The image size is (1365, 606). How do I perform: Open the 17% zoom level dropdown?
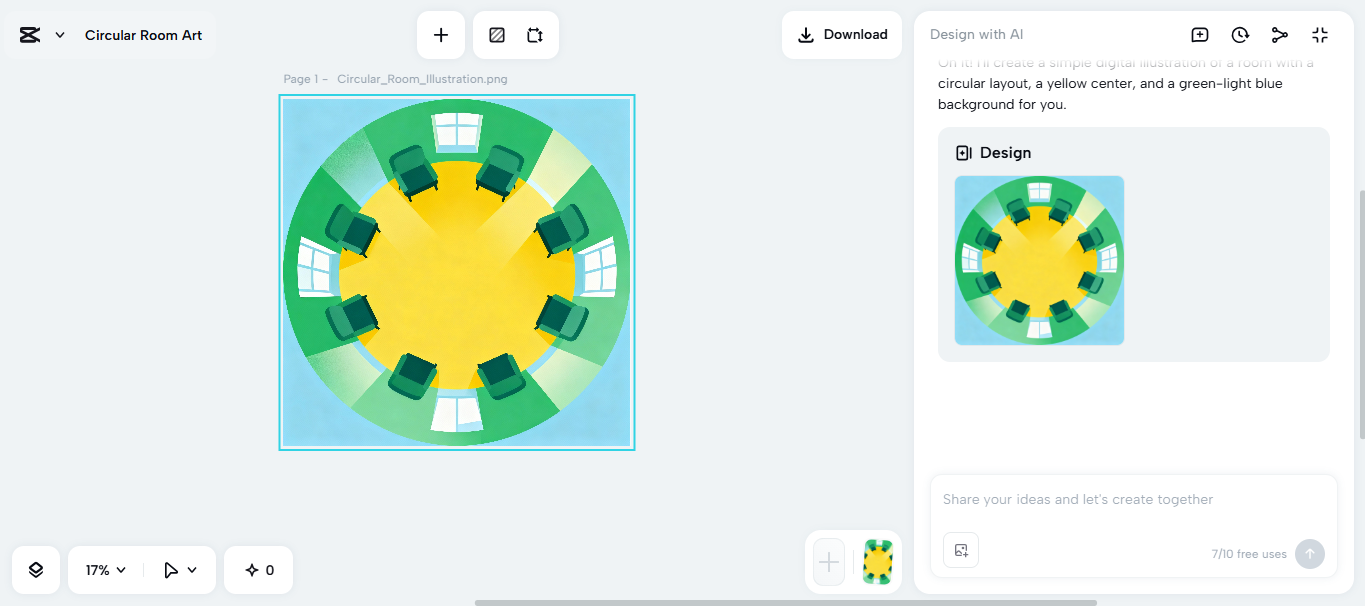pyautogui.click(x=106, y=570)
